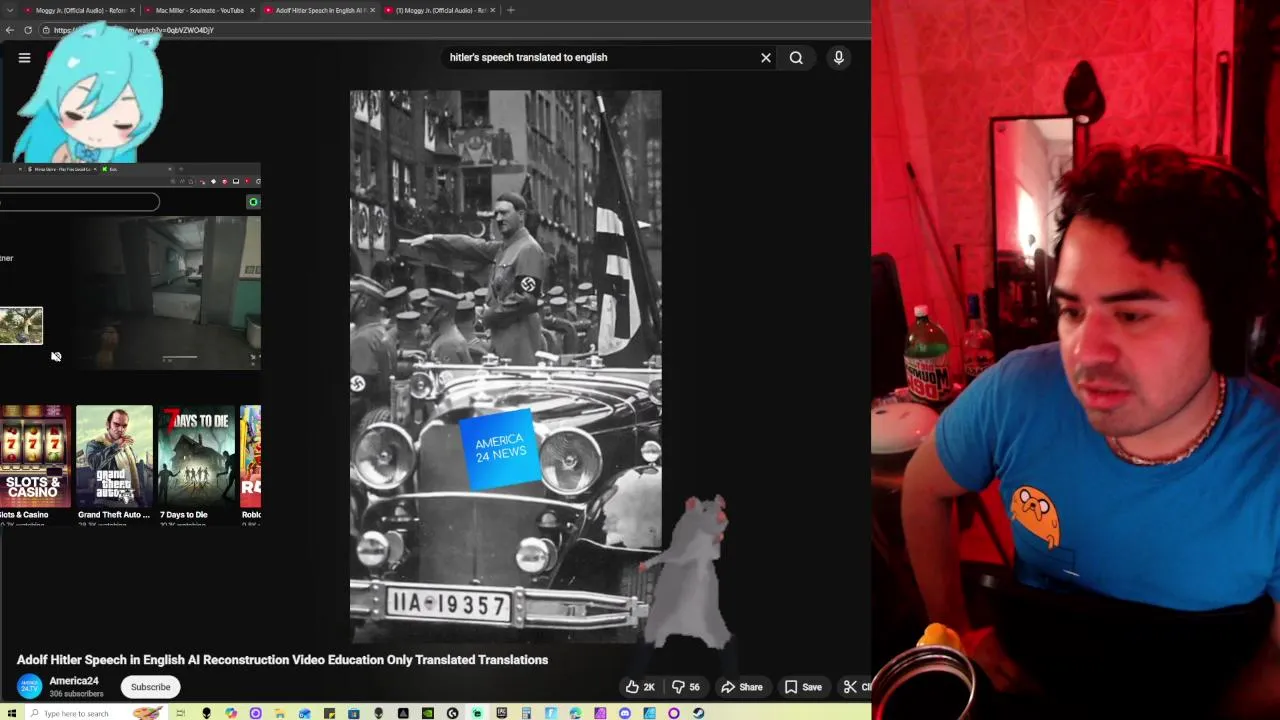This screenshot has height=720, width=1280.
Task: Click the YouTube magnifier search button
Action: 796,57
